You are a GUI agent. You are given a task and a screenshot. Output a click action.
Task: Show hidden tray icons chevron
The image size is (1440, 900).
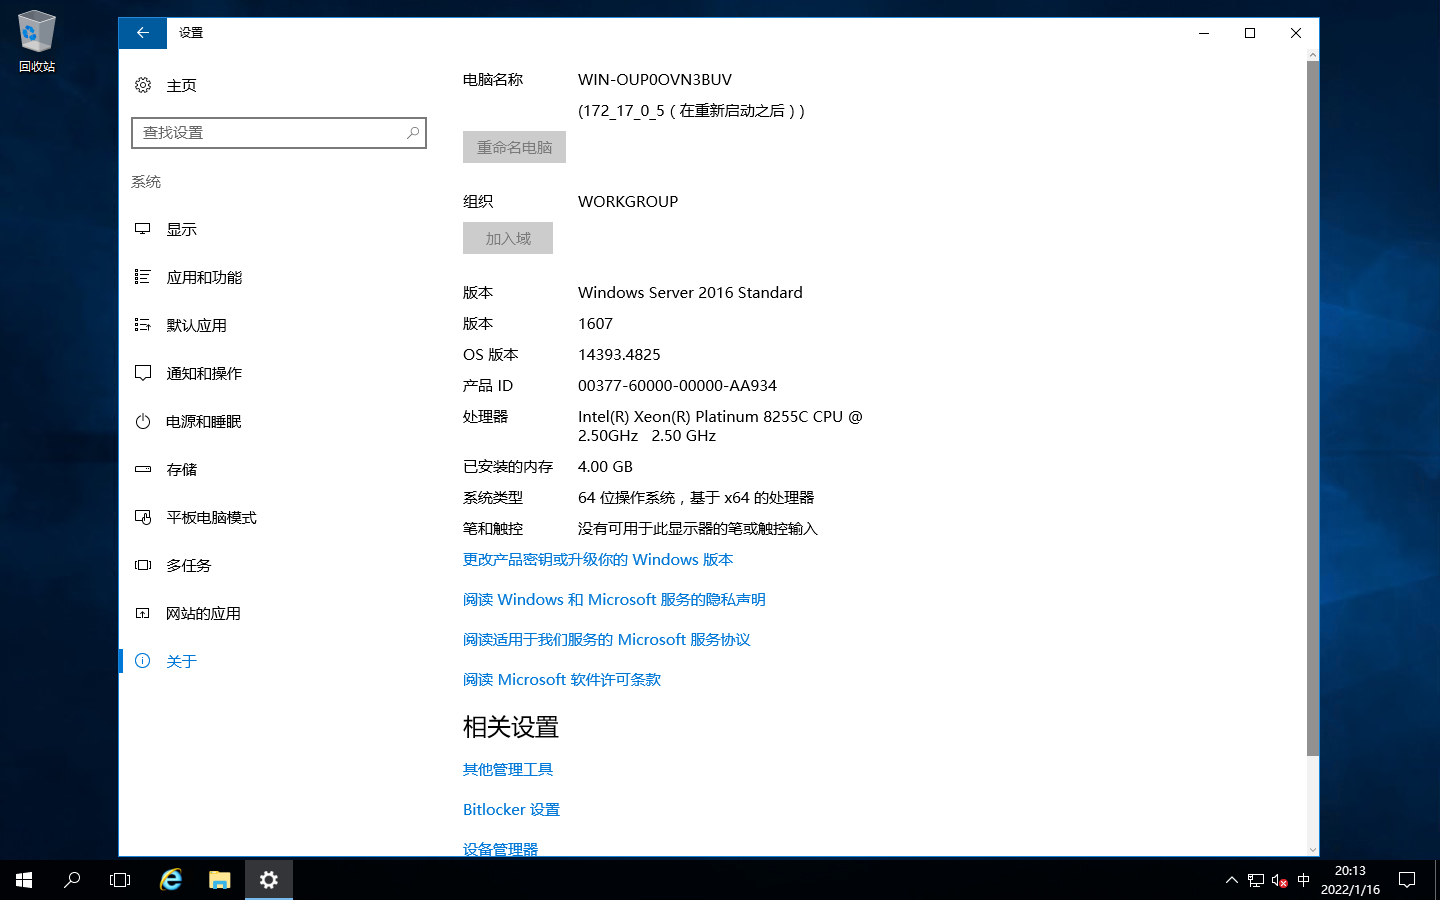(x=1231, y=880)
